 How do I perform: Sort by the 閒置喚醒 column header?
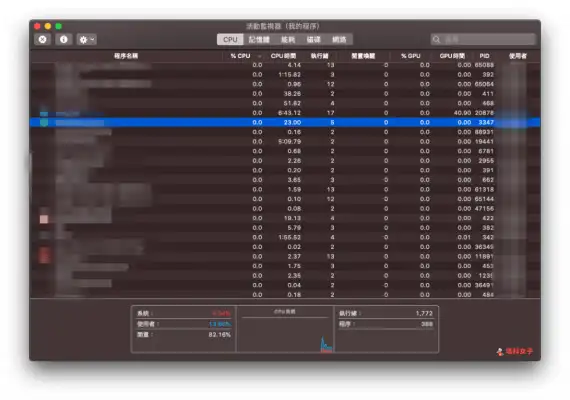tap(363, 56)
